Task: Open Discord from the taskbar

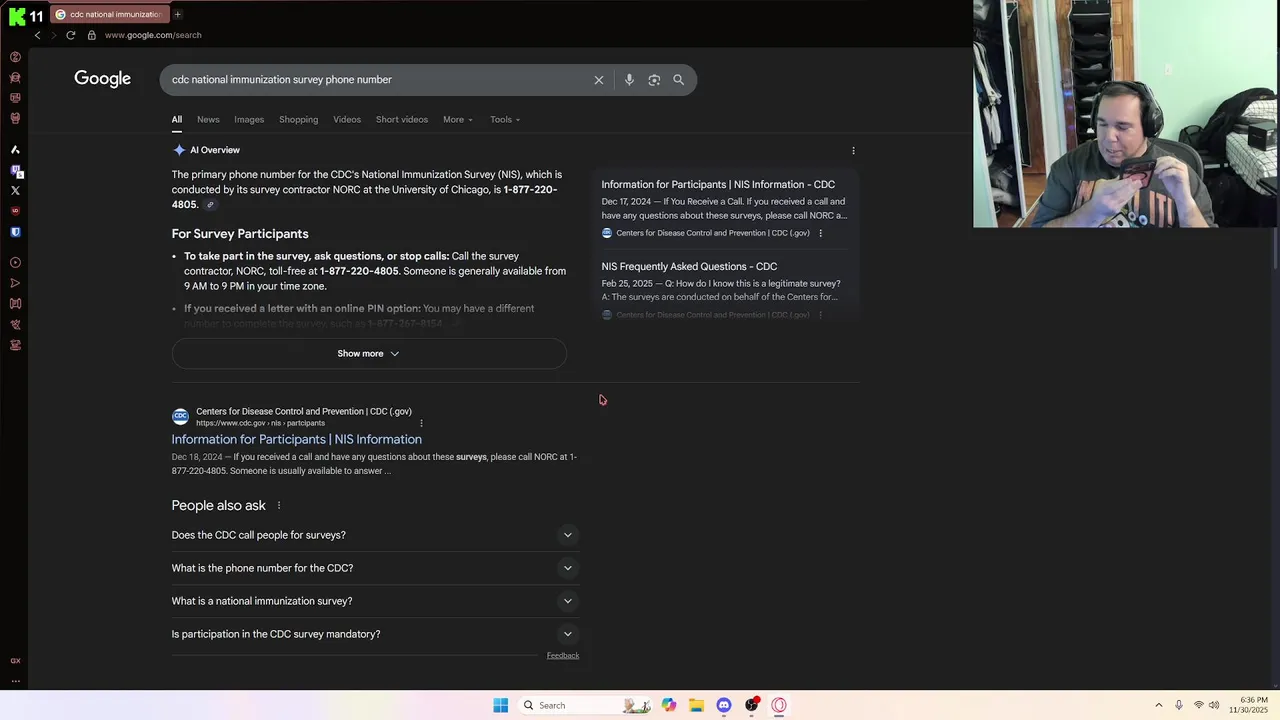Action: coord(724,705)
